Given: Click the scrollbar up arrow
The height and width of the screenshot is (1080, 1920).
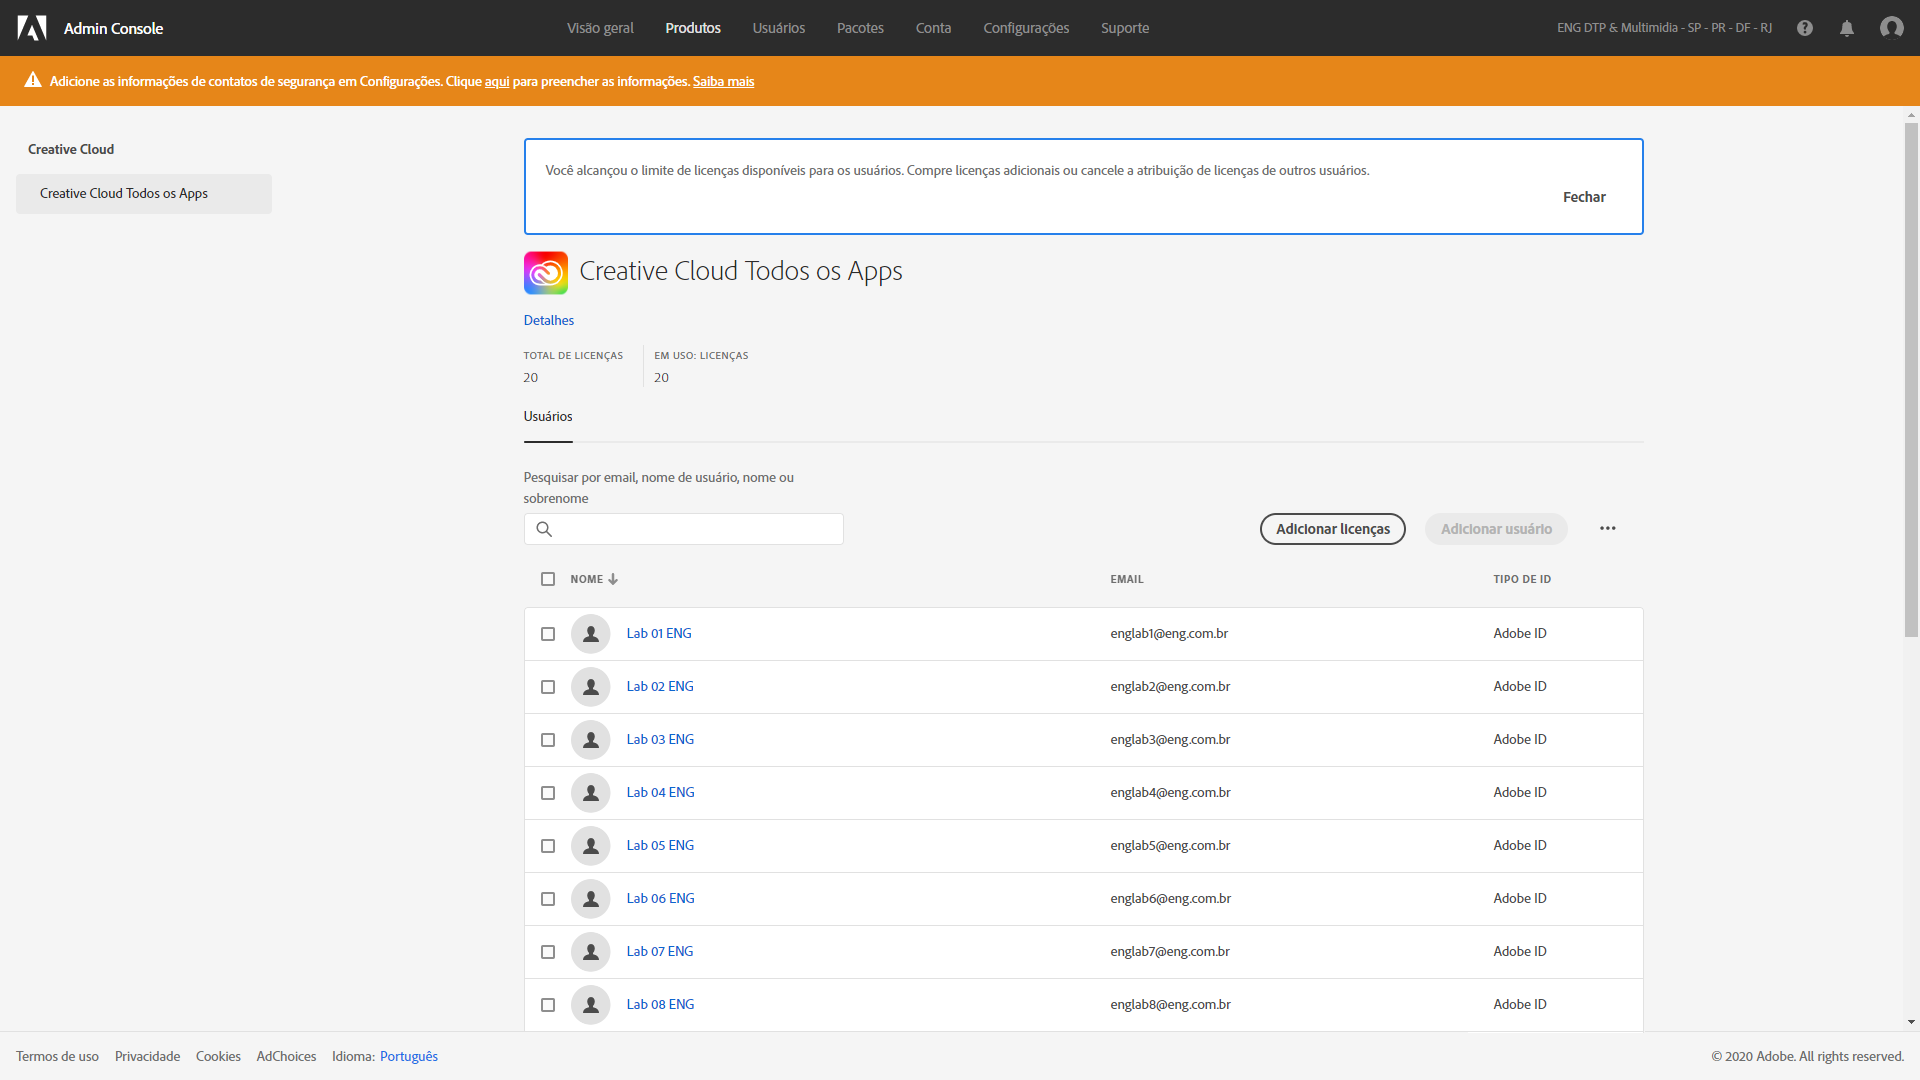Looking at the screenshot, I should click(1911, 115).
